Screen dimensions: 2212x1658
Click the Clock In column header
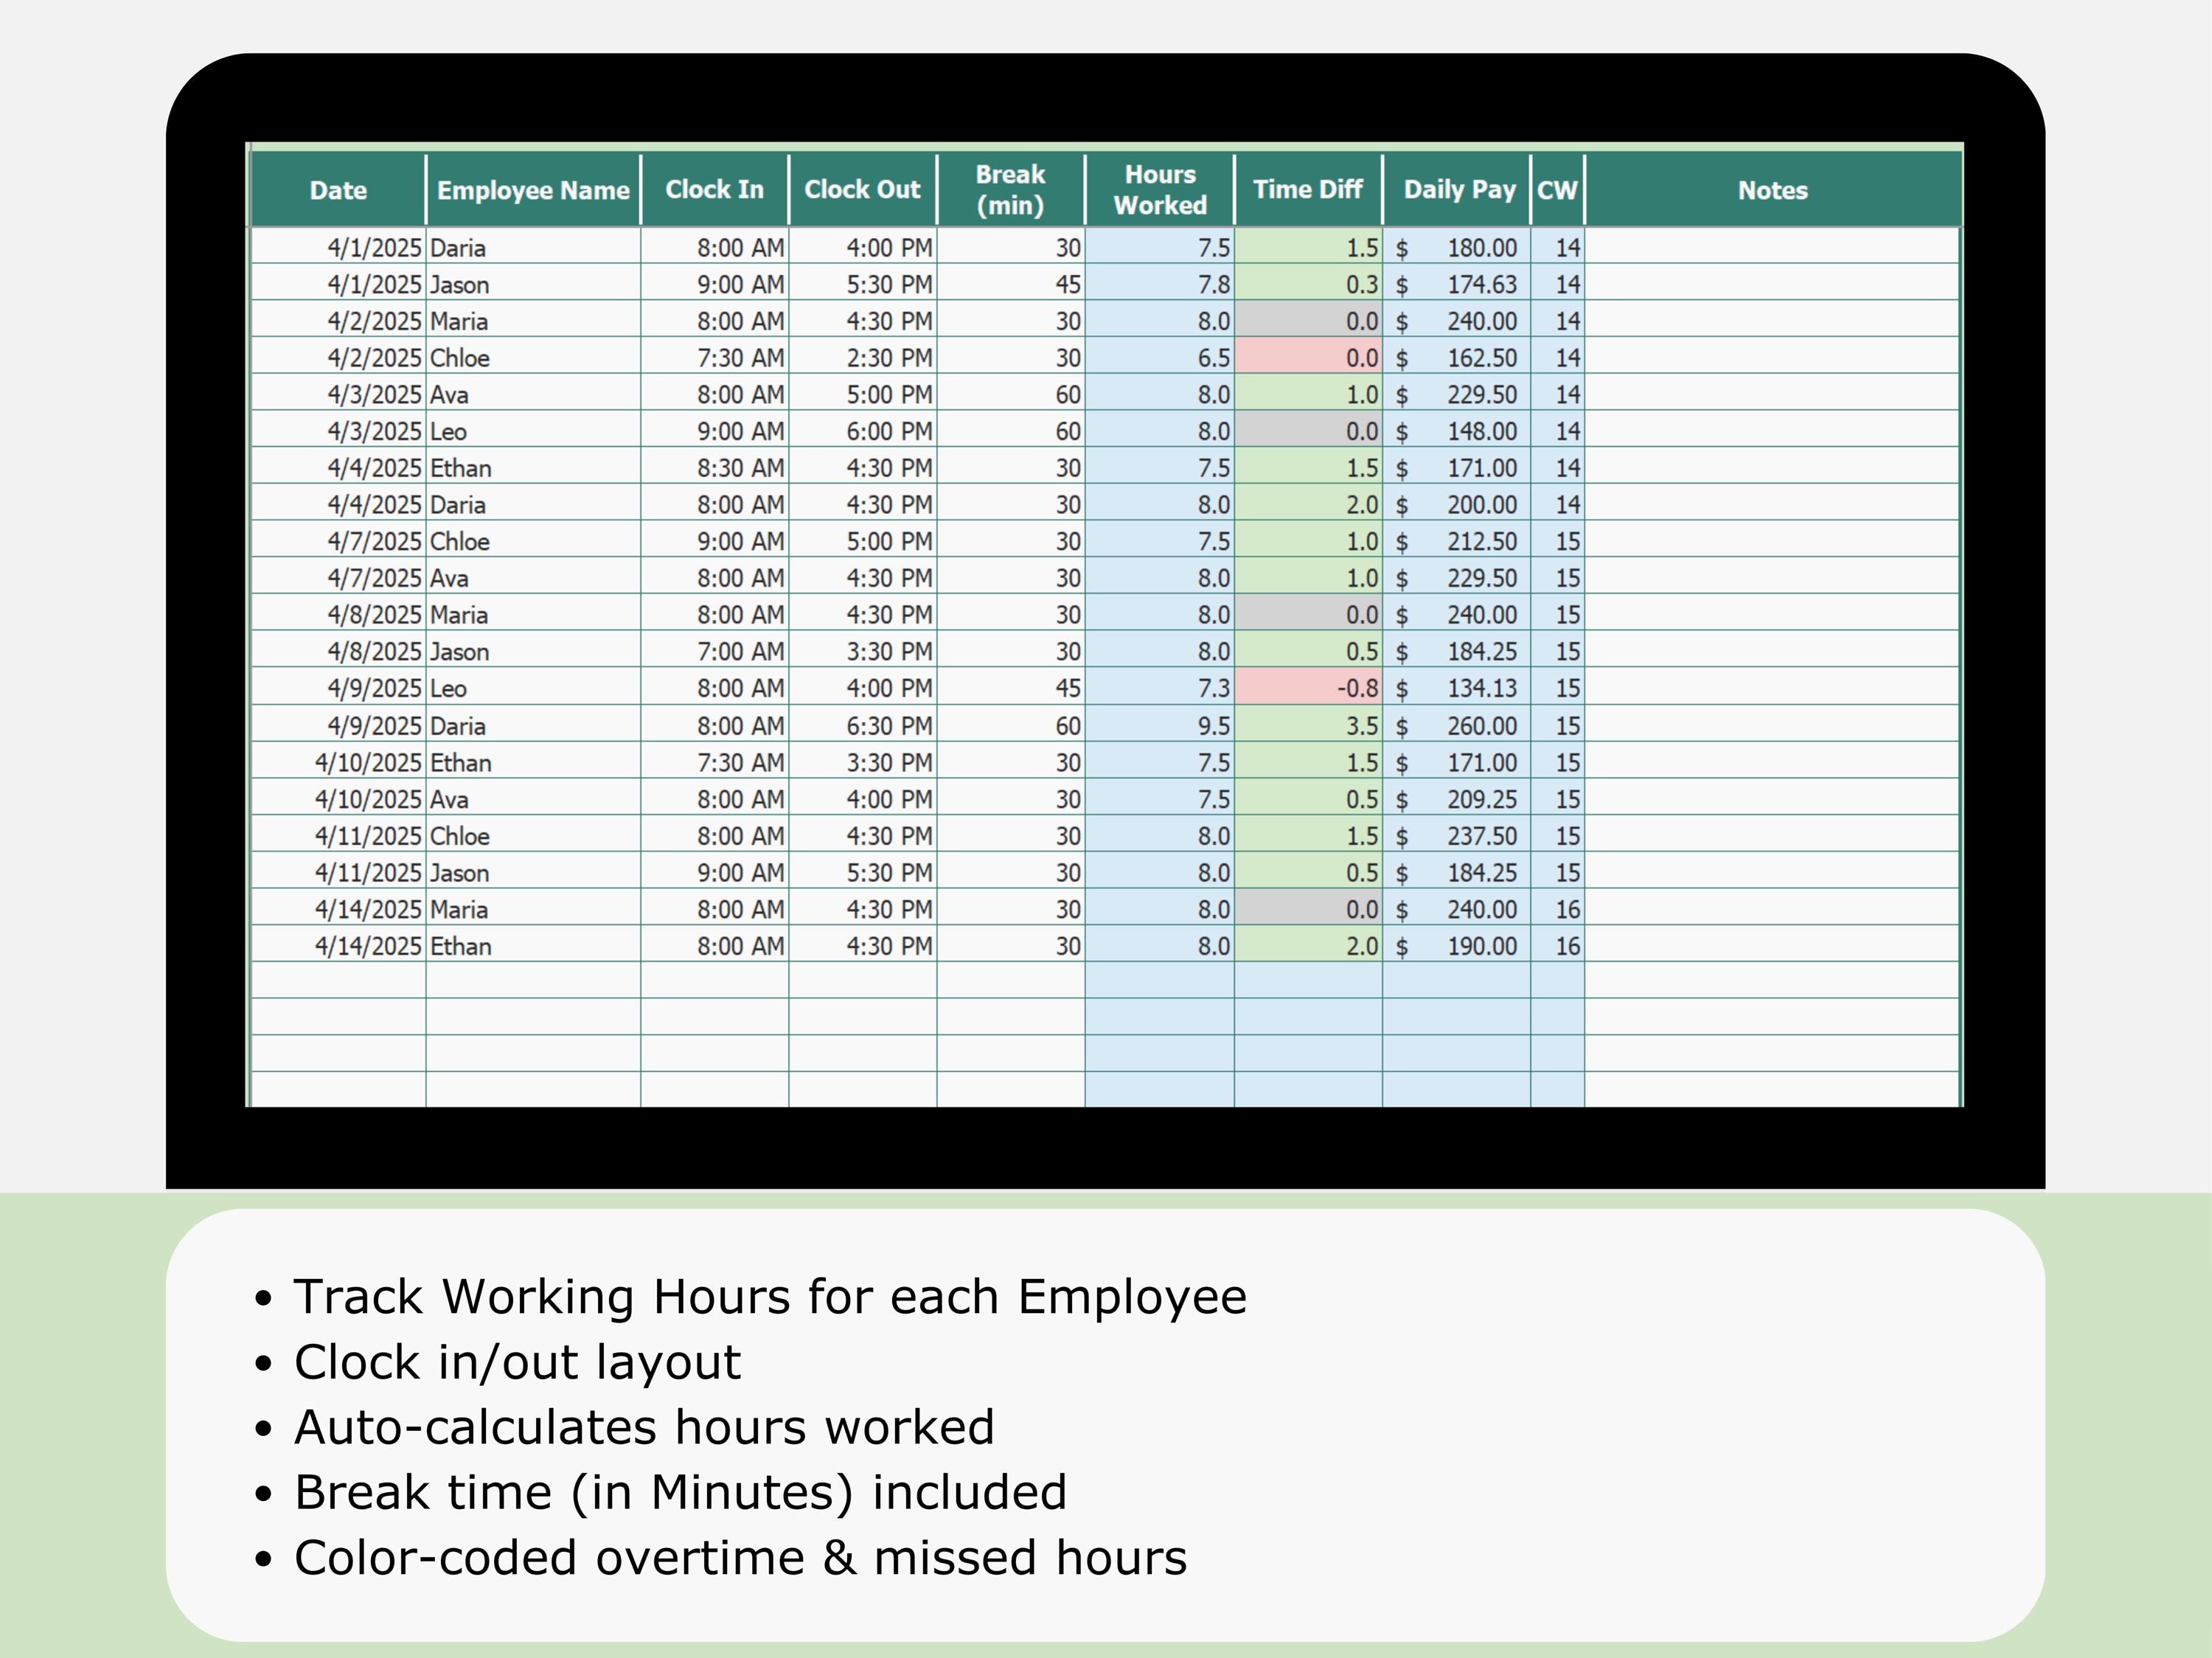click(715, 190)
